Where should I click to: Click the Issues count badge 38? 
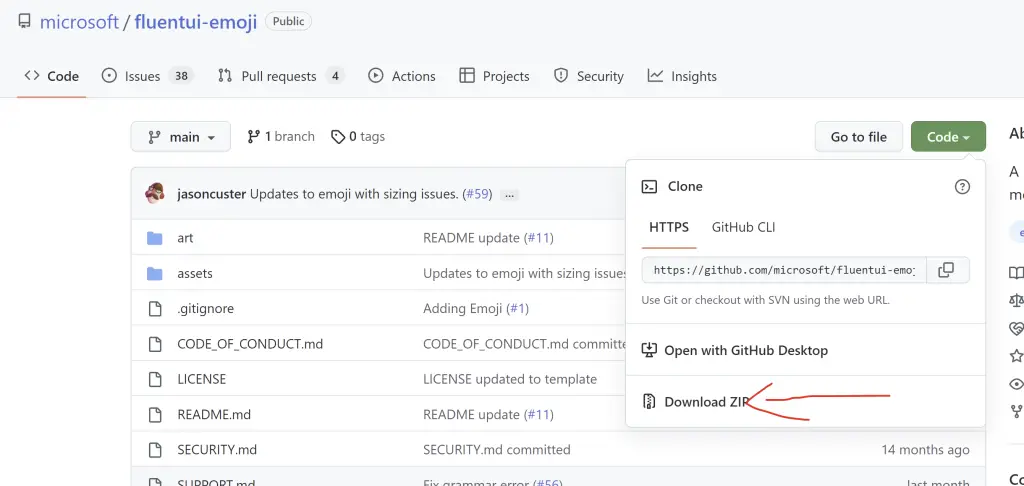coord(181,76)
